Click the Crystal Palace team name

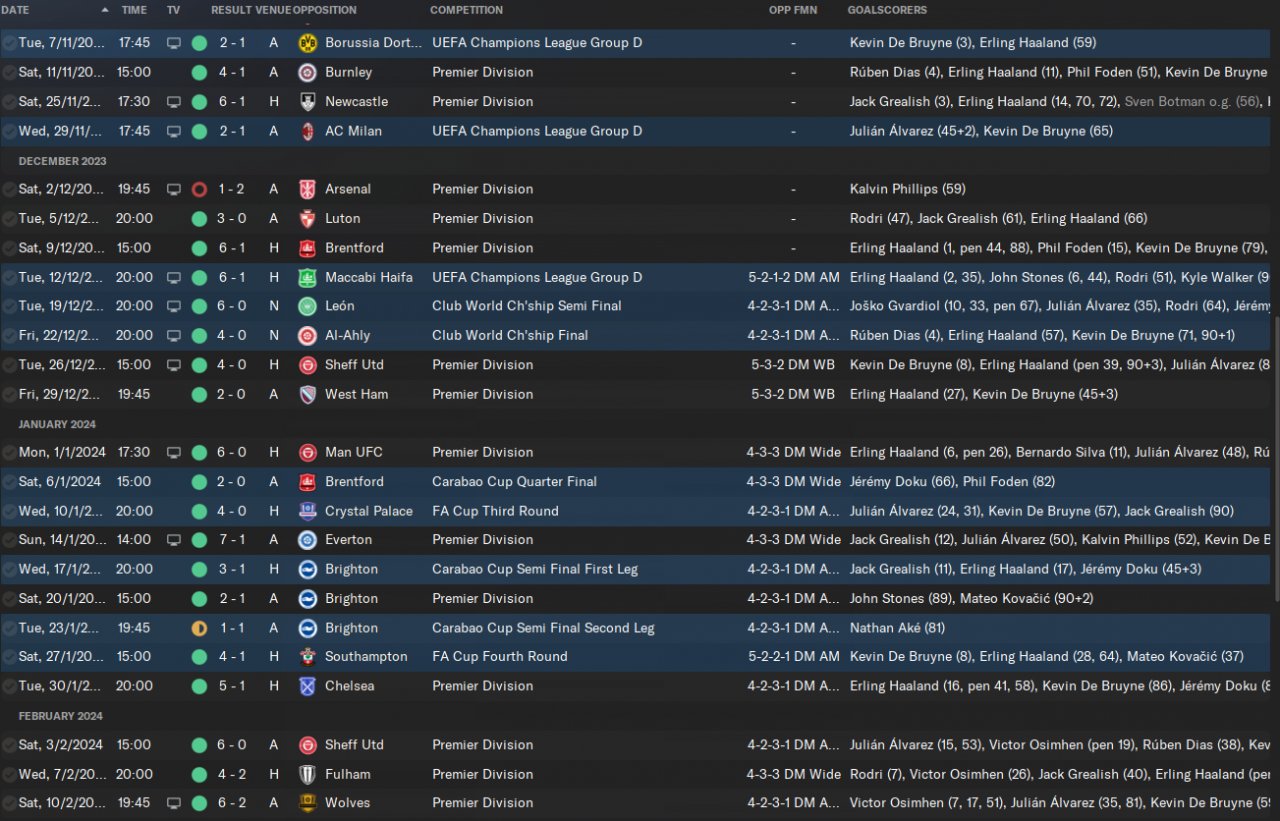click(369, 511)
